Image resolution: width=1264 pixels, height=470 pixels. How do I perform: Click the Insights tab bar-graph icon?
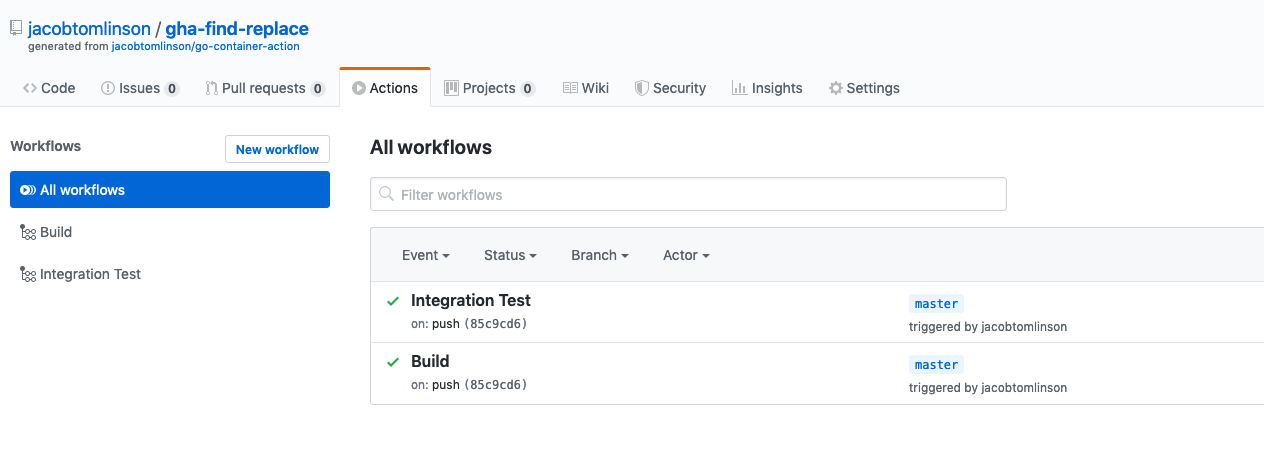[x=739, y=88]
